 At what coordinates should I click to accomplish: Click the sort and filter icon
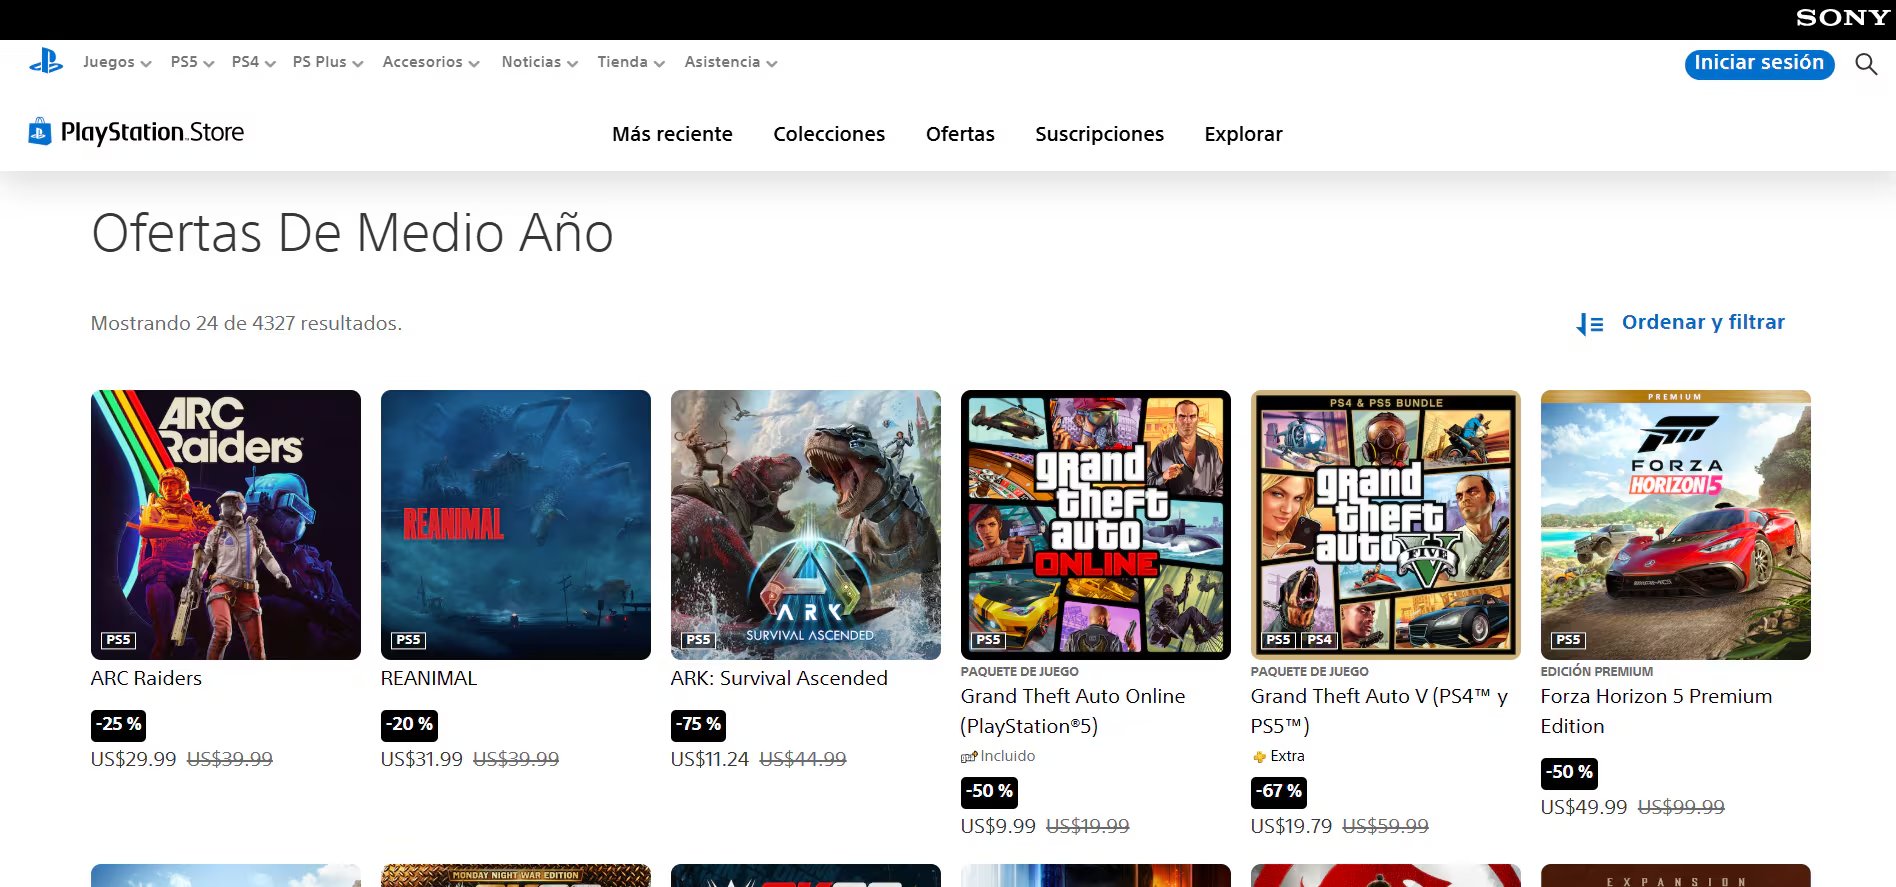coord(1590,324)
